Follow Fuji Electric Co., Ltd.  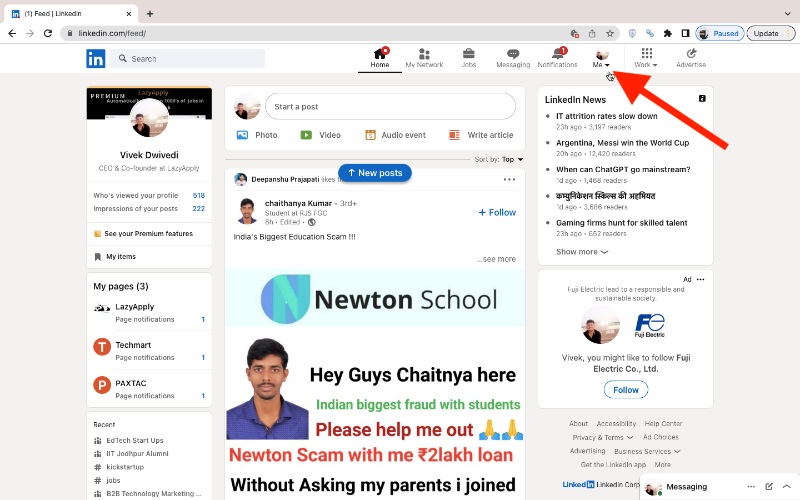click(x=626, y=390)
